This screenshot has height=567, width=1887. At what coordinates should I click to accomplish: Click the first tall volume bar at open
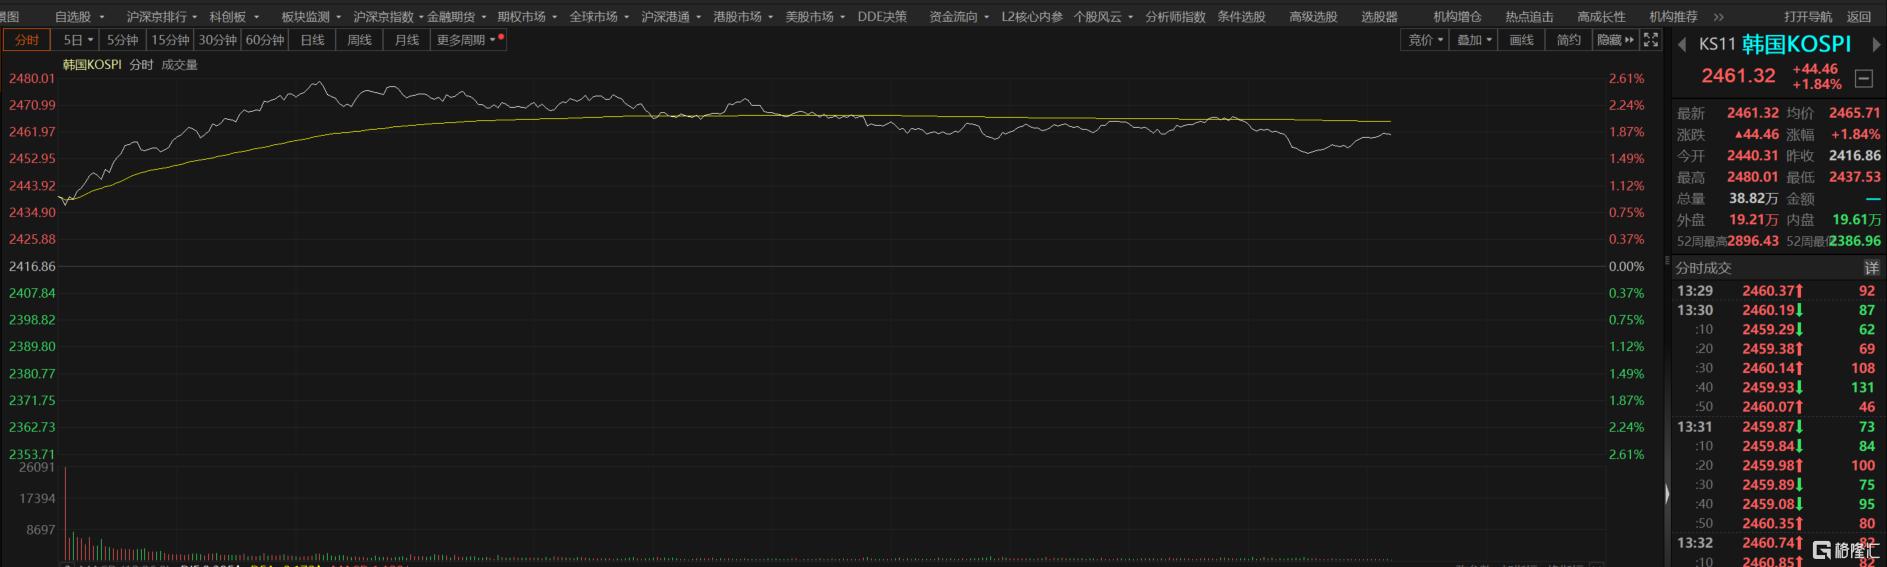click(x=66, y=513)
